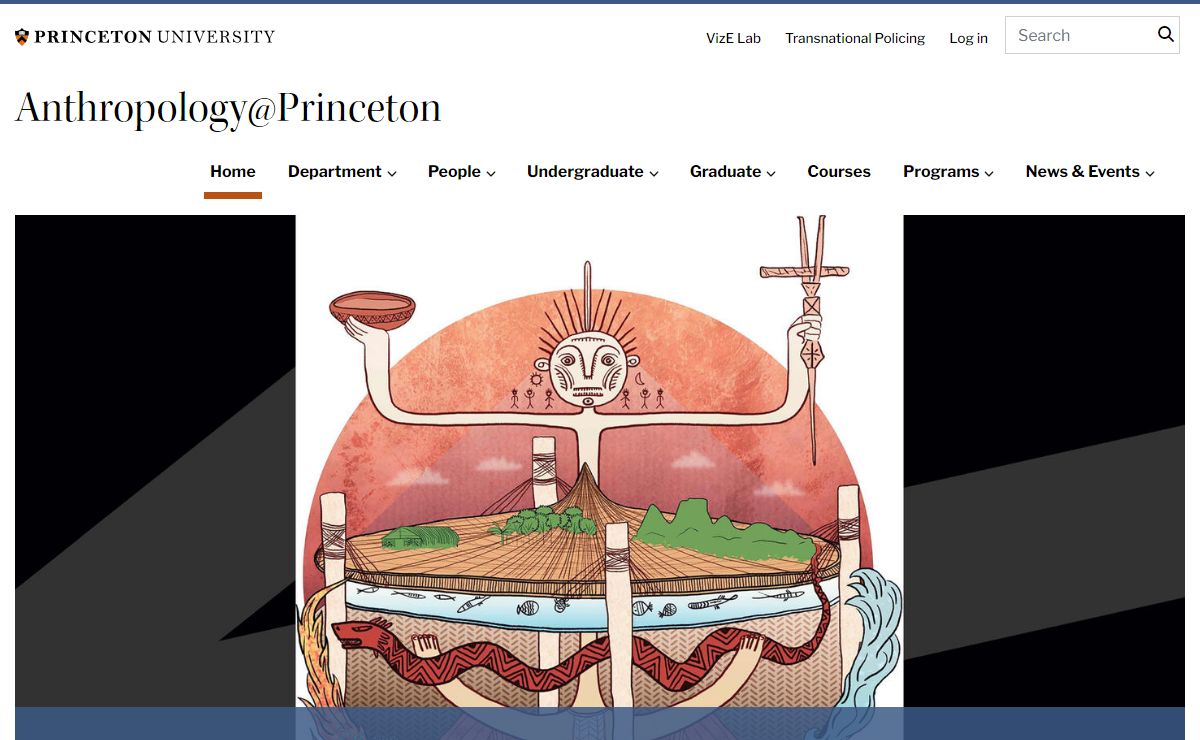Open the Undergraduate dropdown arrow
Screen dimensions: 1200x740
(x=654, y=173)
